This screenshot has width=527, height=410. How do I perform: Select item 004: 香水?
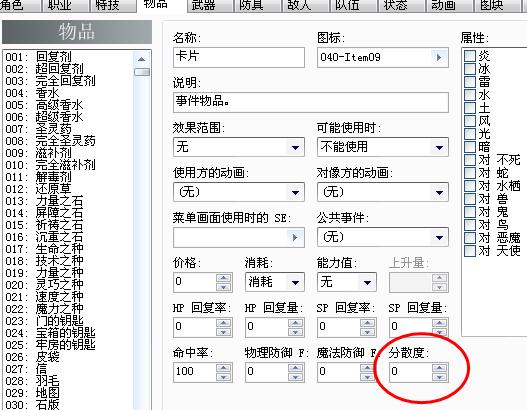click(x=68, y=93)
